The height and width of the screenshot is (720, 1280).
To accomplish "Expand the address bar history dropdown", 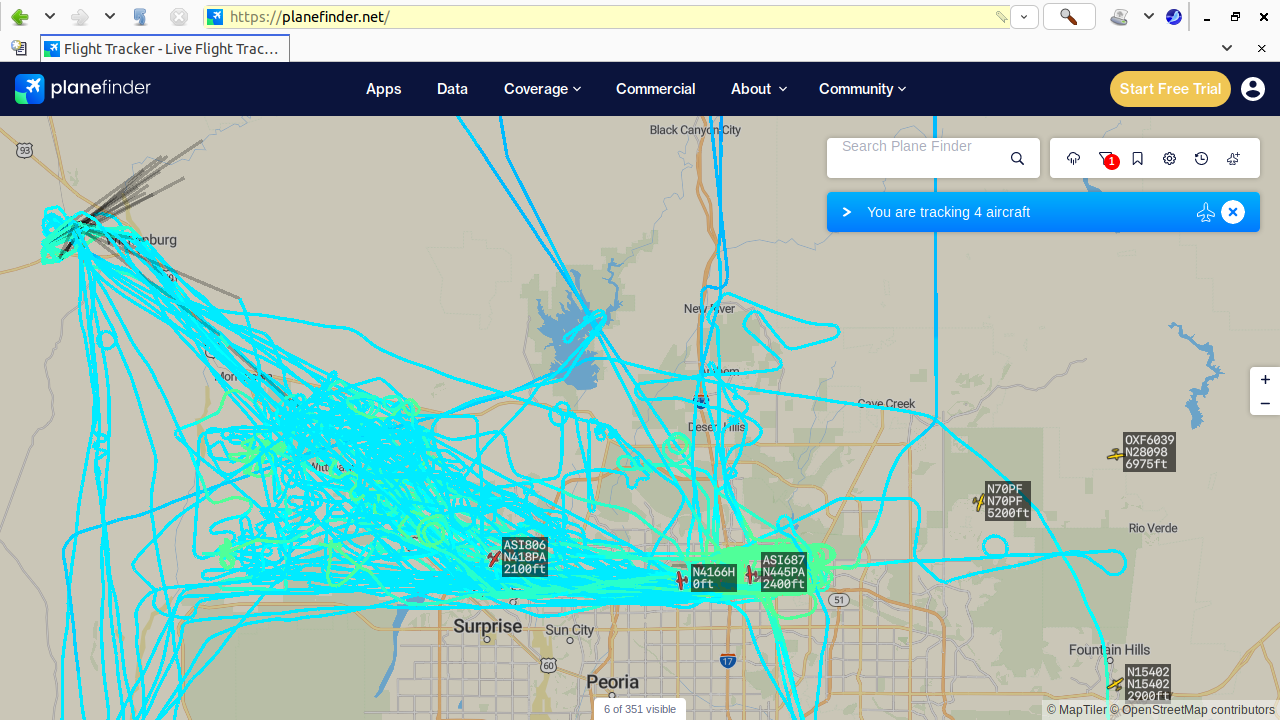I will pyautogui.click(x=1024, y=17).
